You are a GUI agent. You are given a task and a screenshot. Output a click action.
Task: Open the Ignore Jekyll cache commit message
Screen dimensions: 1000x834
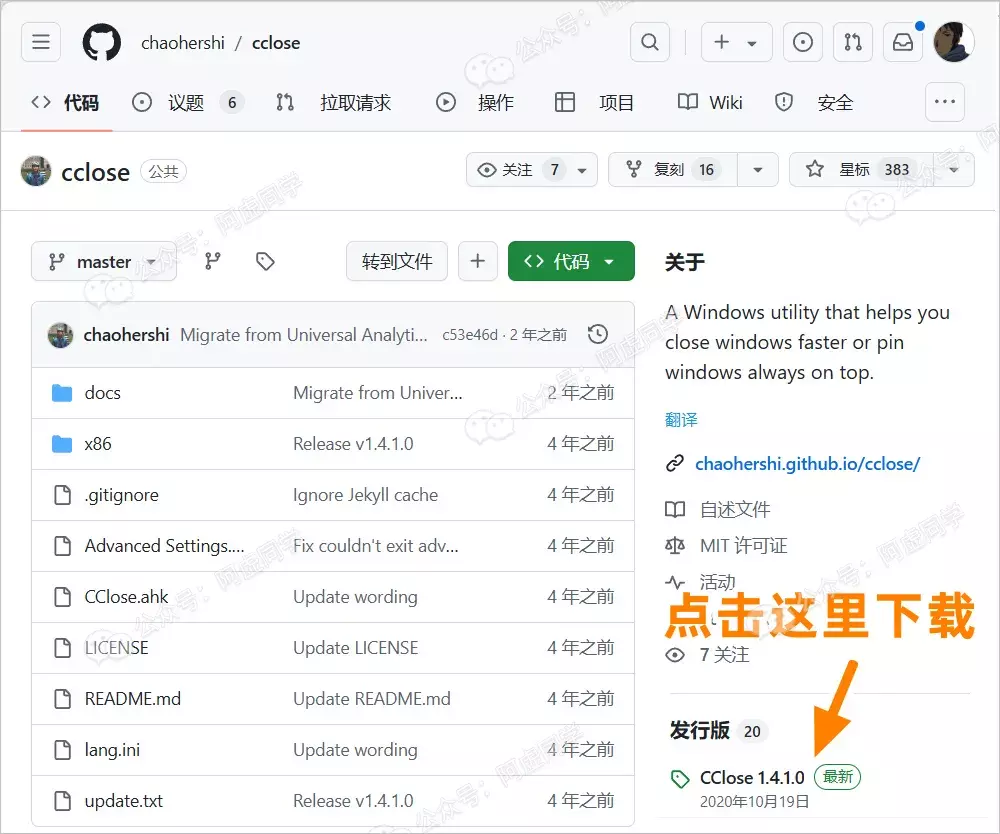click(365, 495)
